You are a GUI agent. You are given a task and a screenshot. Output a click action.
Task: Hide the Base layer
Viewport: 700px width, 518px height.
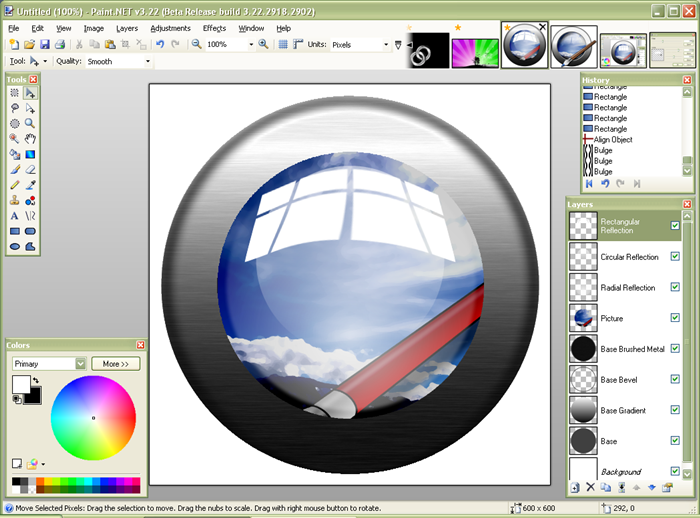[675, 441]
